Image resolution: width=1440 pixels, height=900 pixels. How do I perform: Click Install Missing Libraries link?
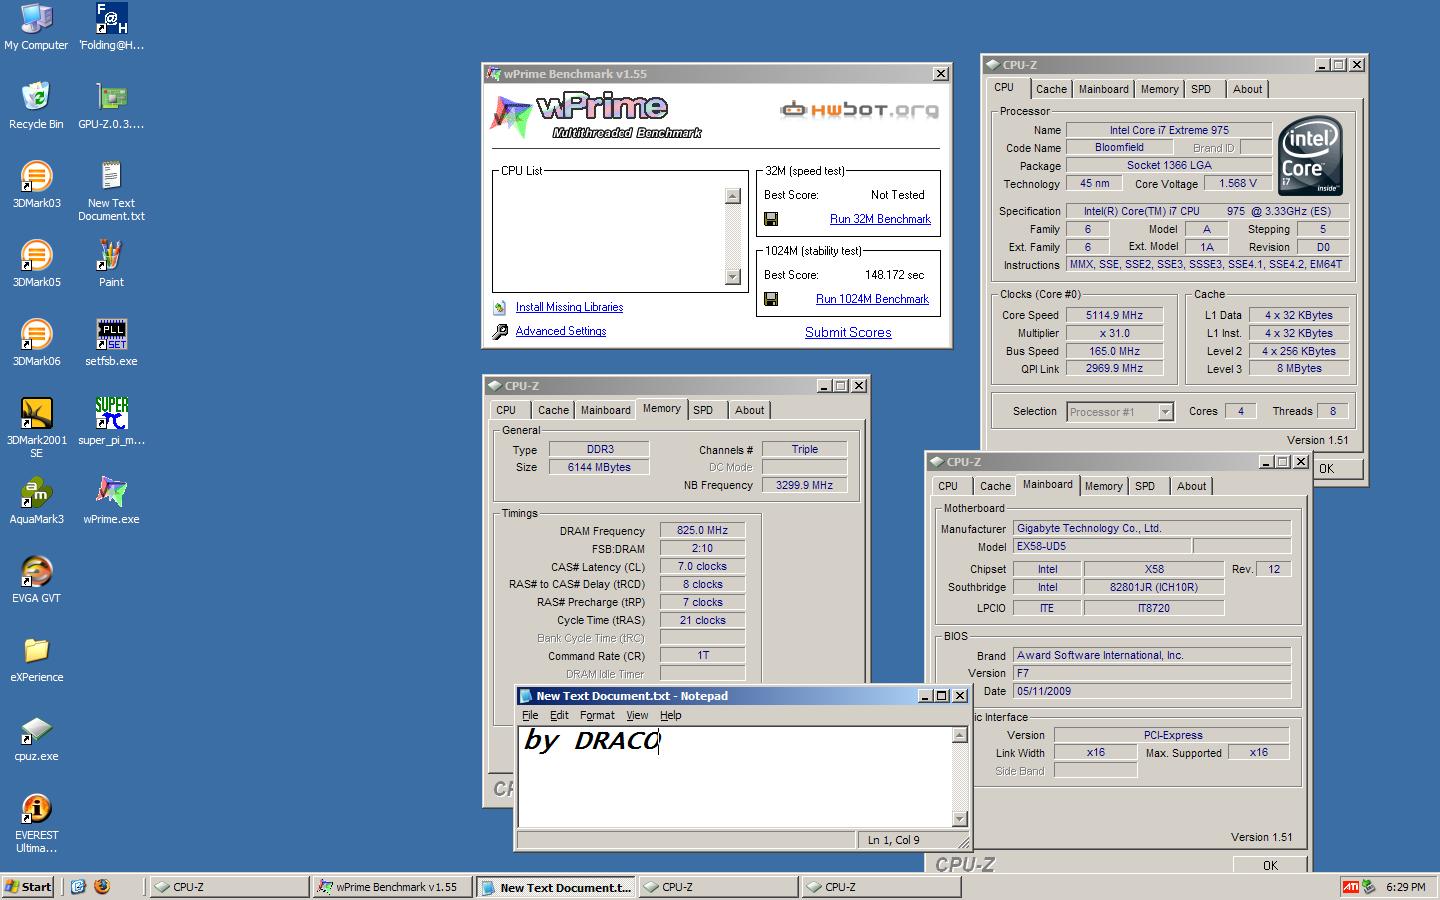(569, 307)
